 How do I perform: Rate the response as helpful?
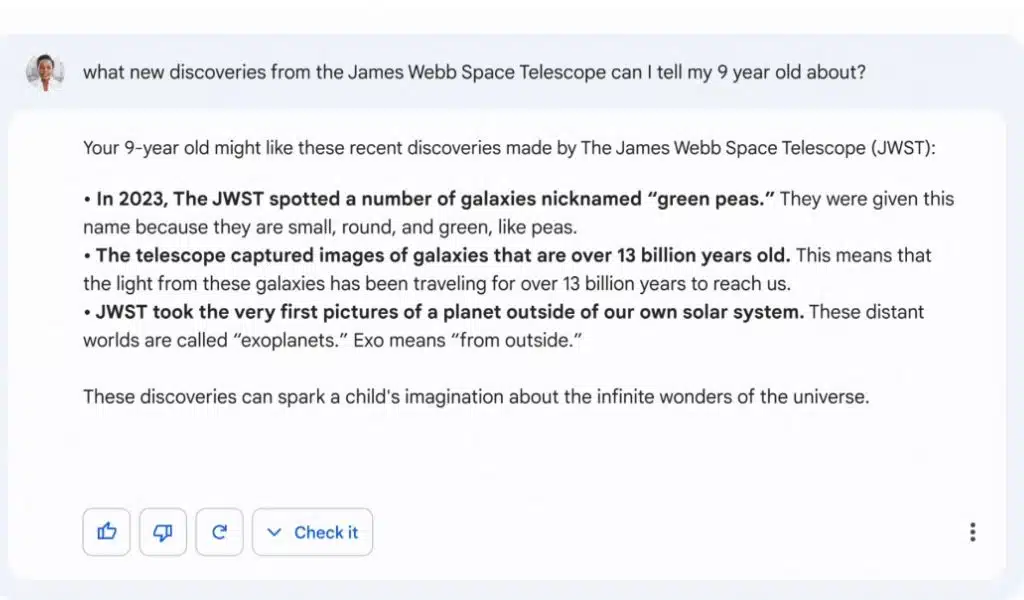point(106,532)
